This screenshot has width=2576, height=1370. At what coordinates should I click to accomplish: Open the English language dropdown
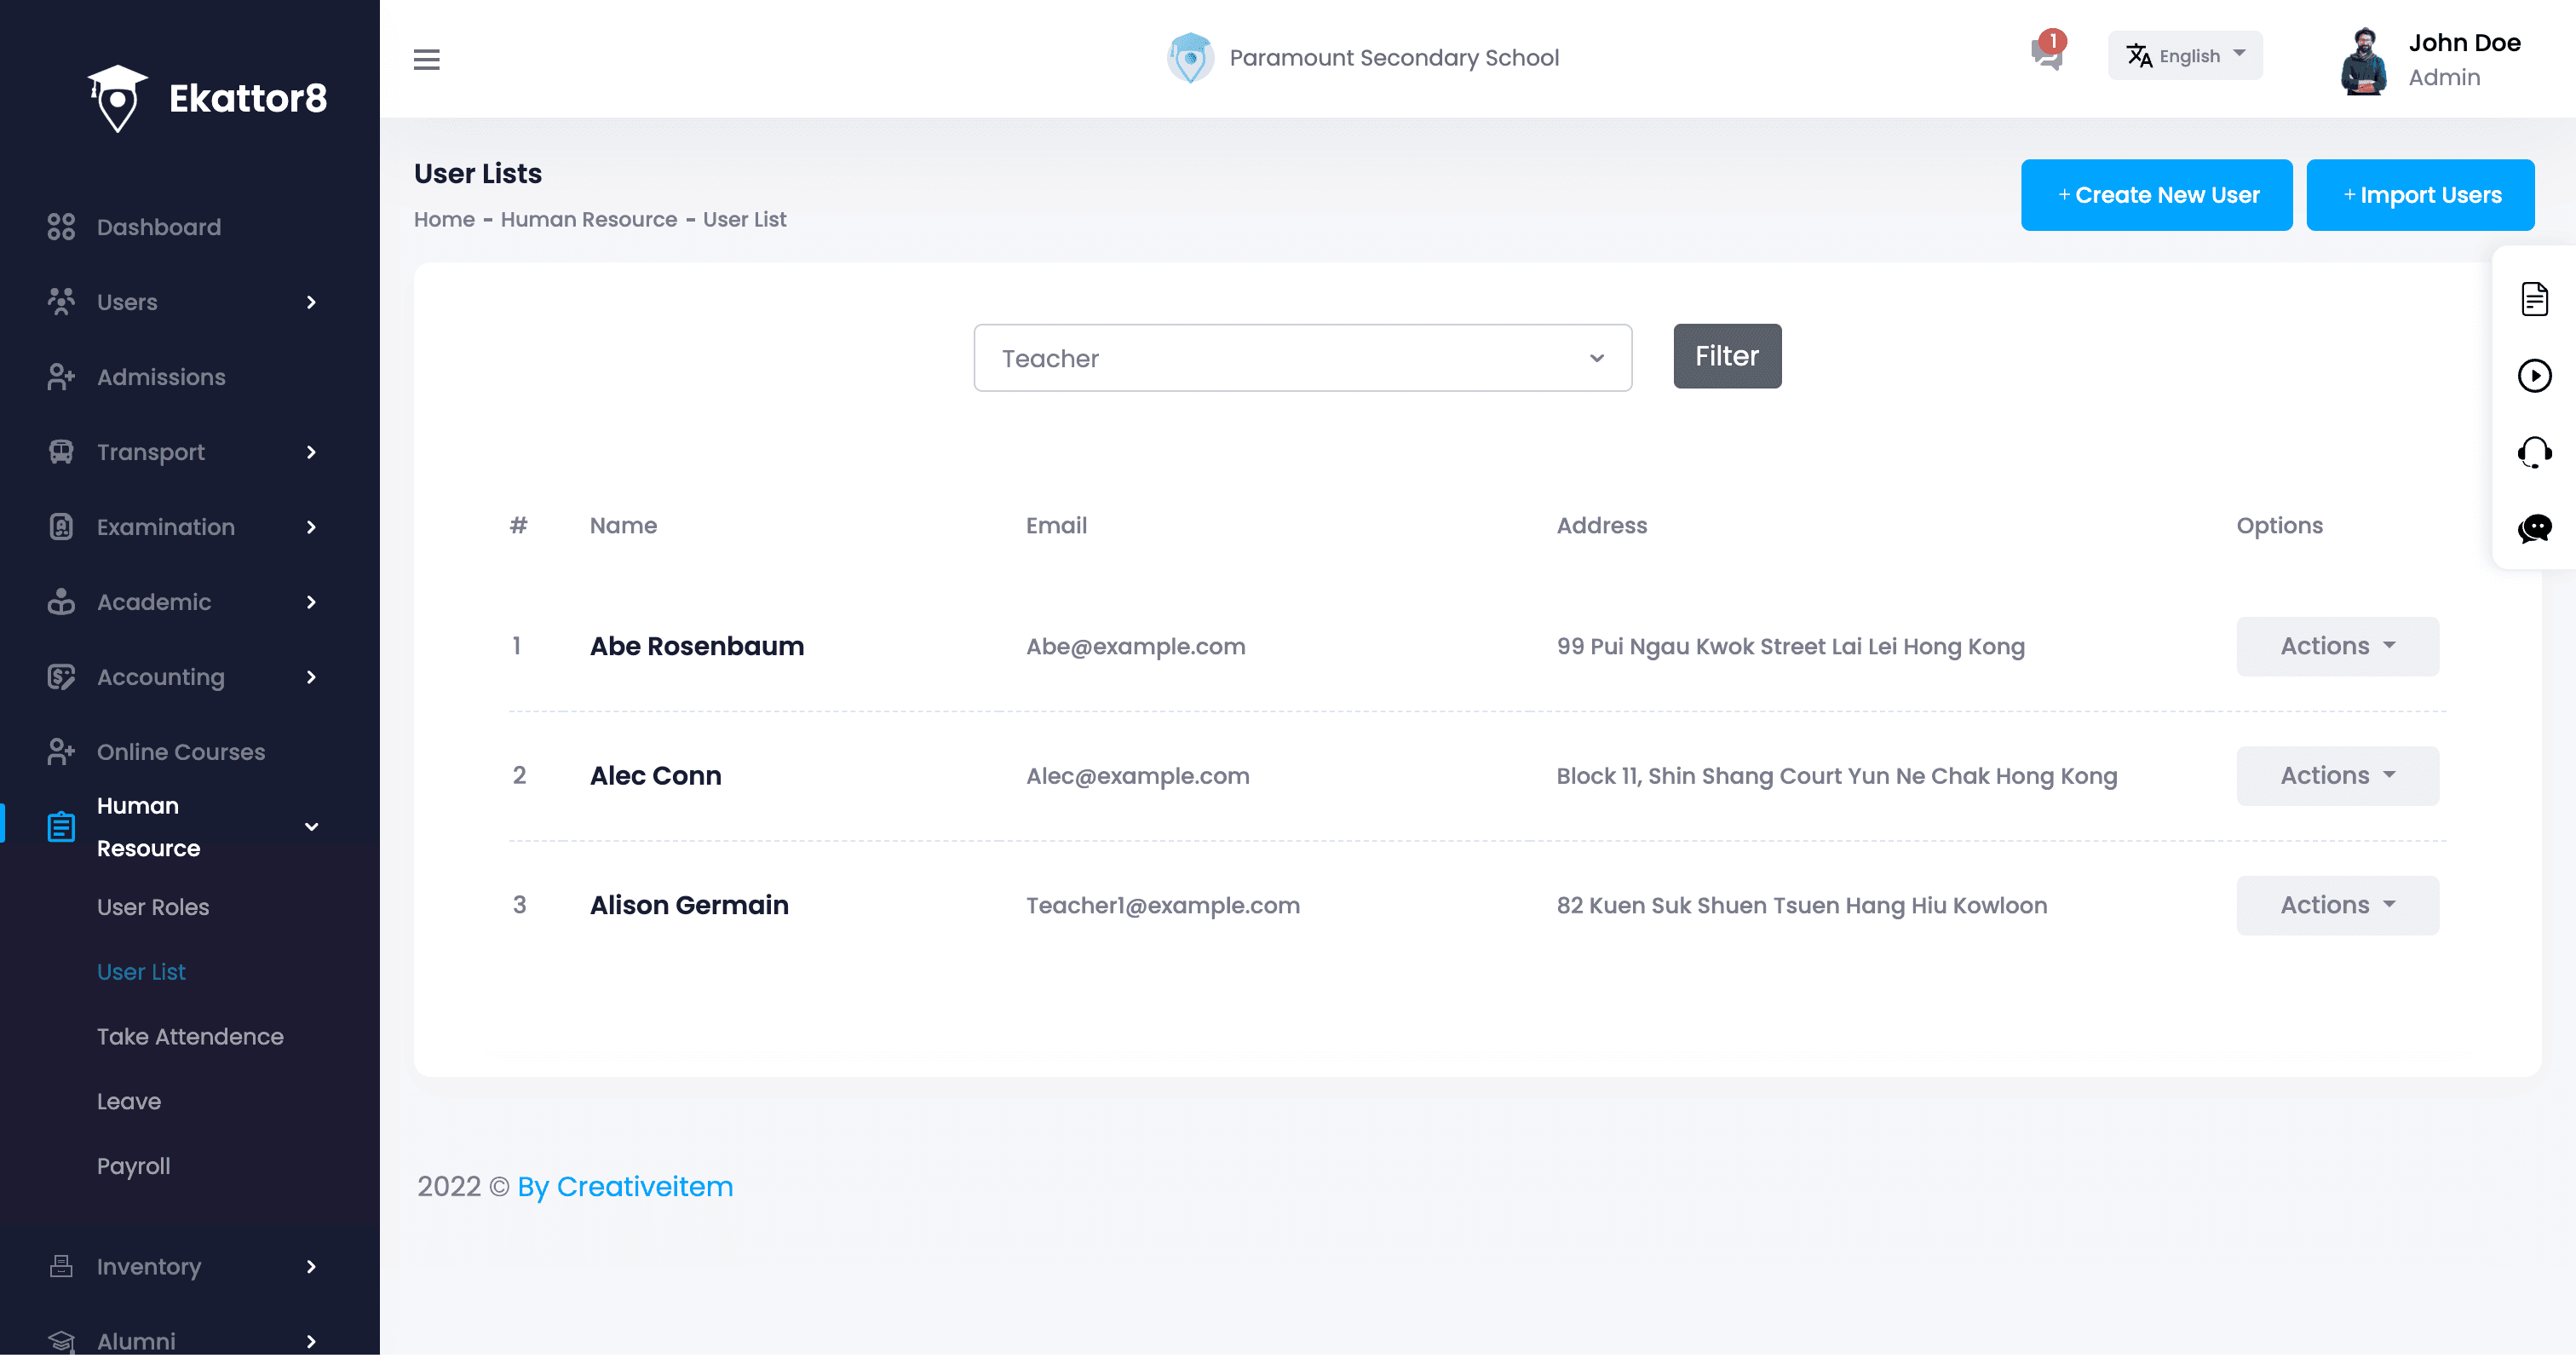pyautogui.click(x=2184, y=55)
